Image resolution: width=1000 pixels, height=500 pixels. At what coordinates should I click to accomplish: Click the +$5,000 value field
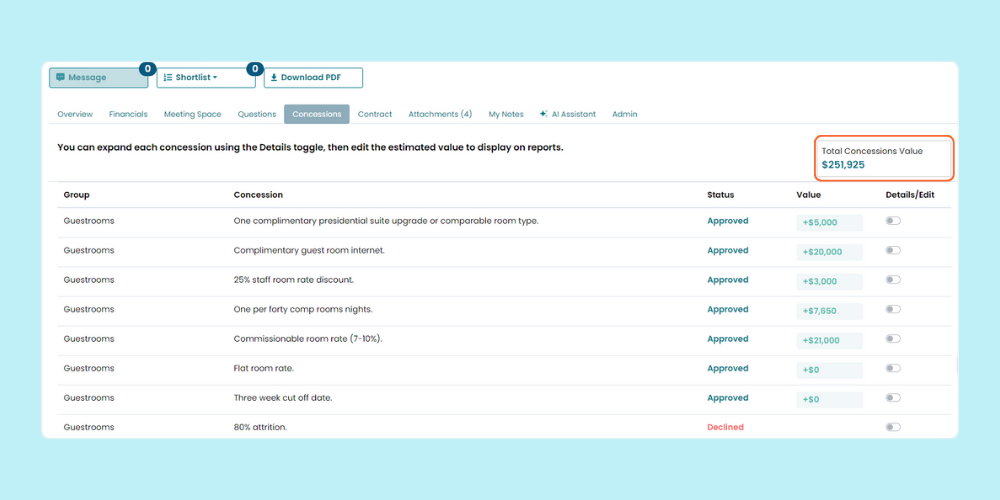[830, 223]
